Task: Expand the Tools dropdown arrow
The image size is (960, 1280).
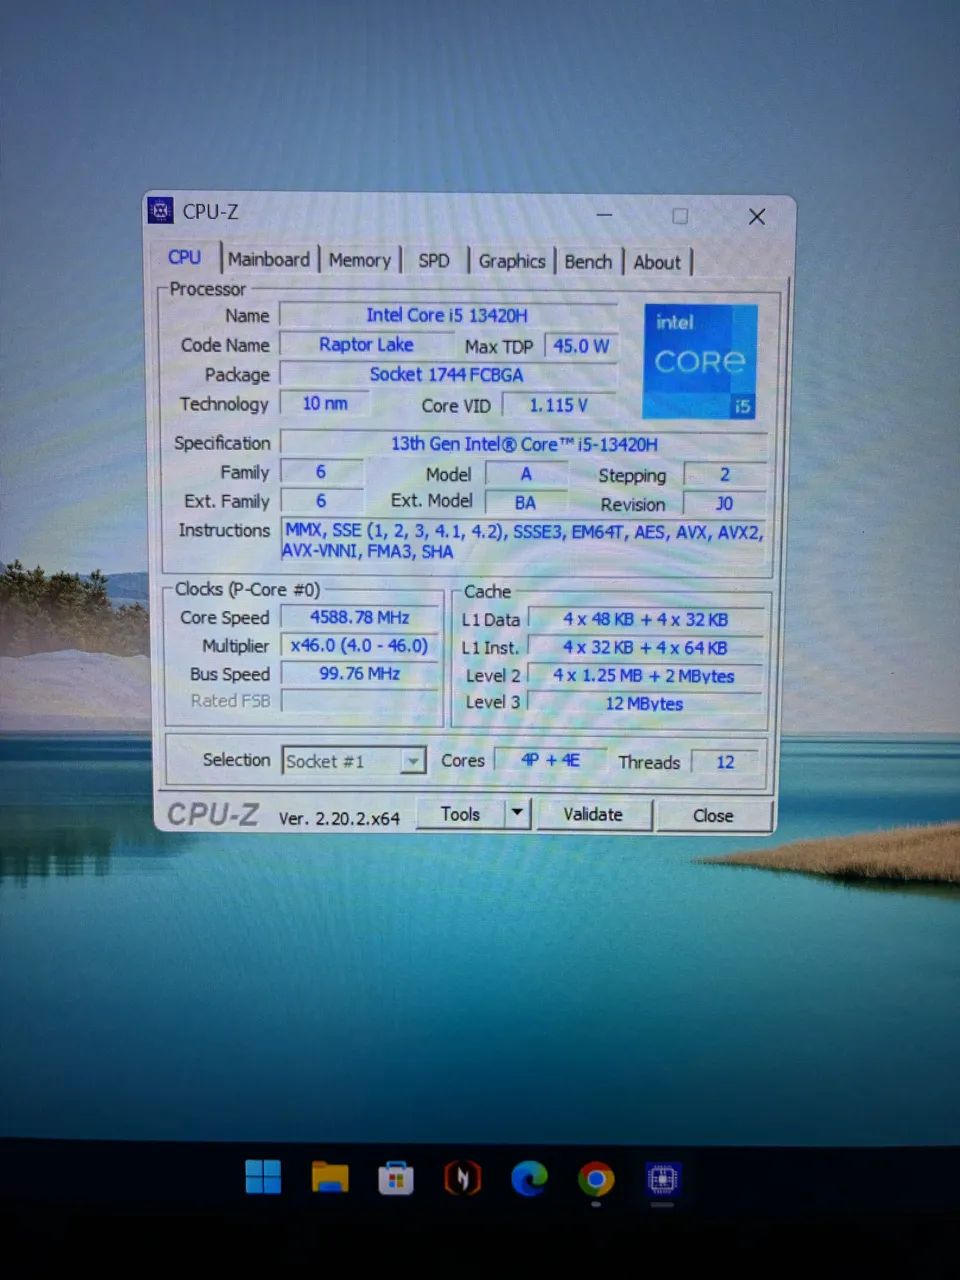Action: coord(517,814)
